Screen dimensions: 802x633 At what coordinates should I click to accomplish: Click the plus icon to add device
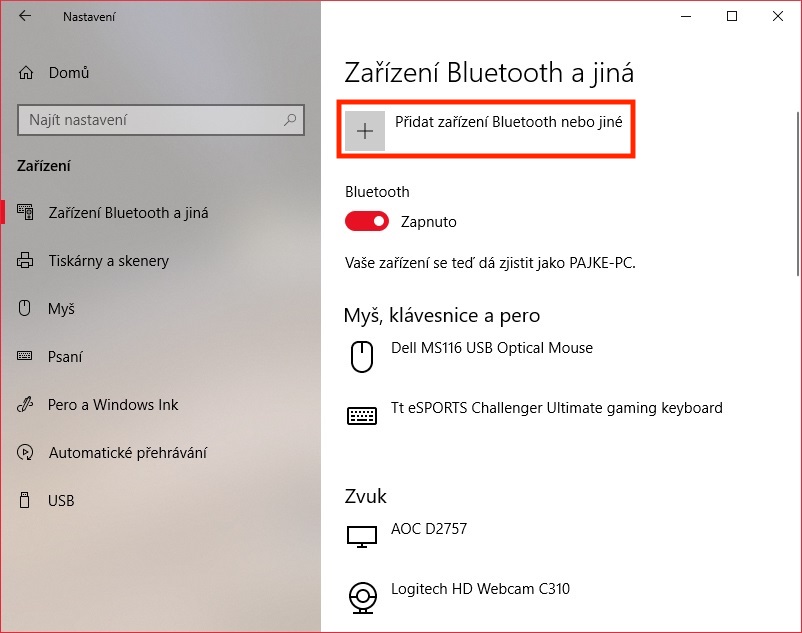365,131
